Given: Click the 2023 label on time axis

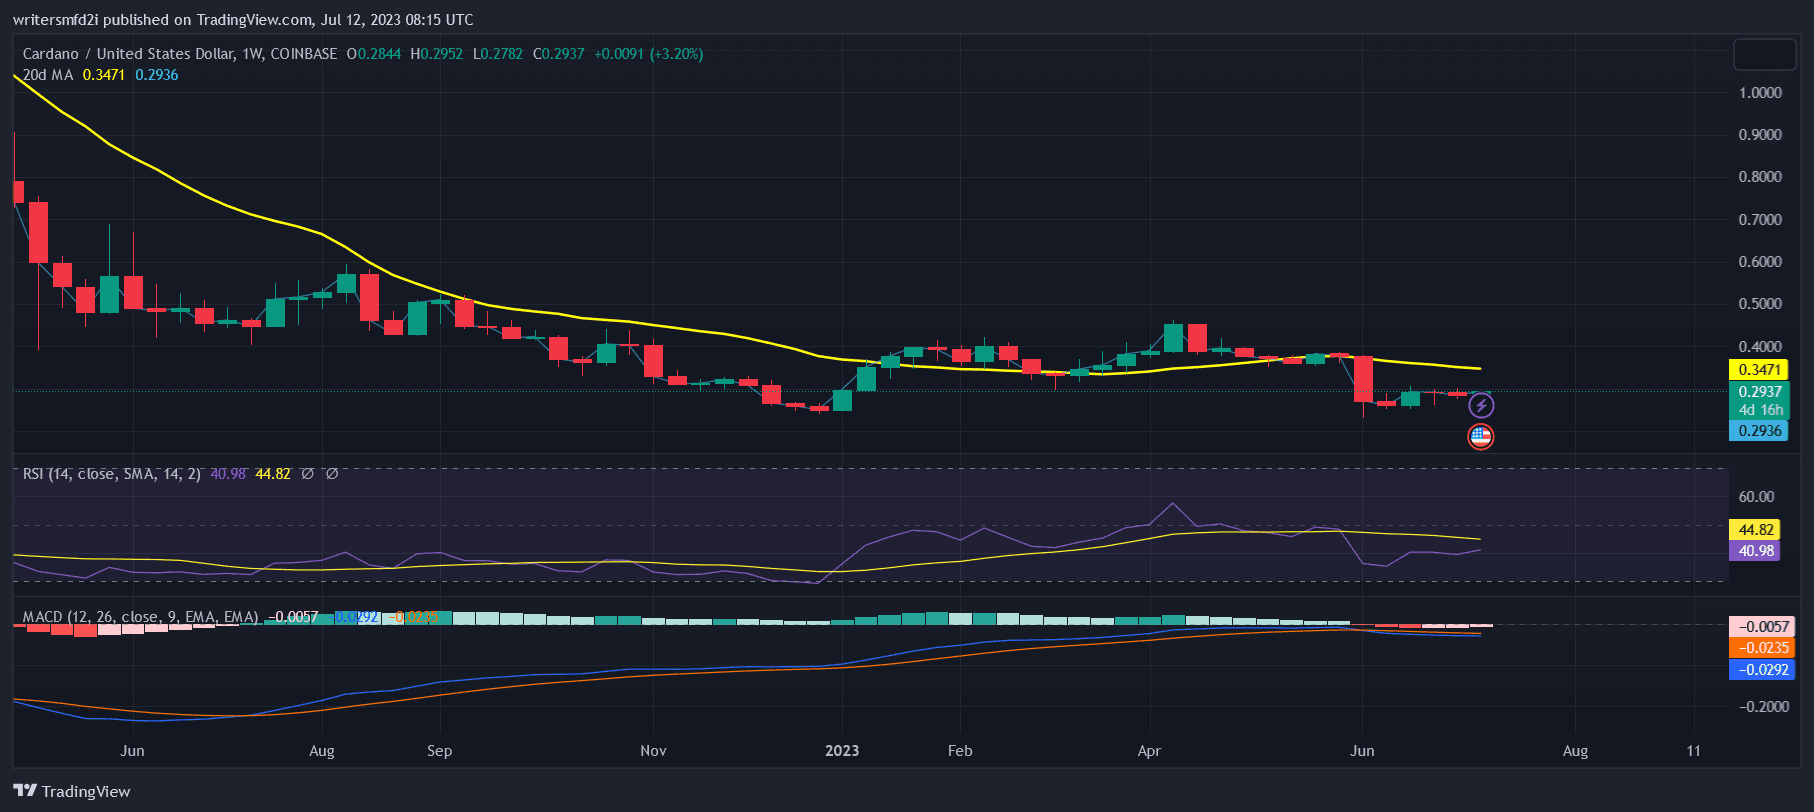Looking at the screenshot, I should tap(841, 751).
